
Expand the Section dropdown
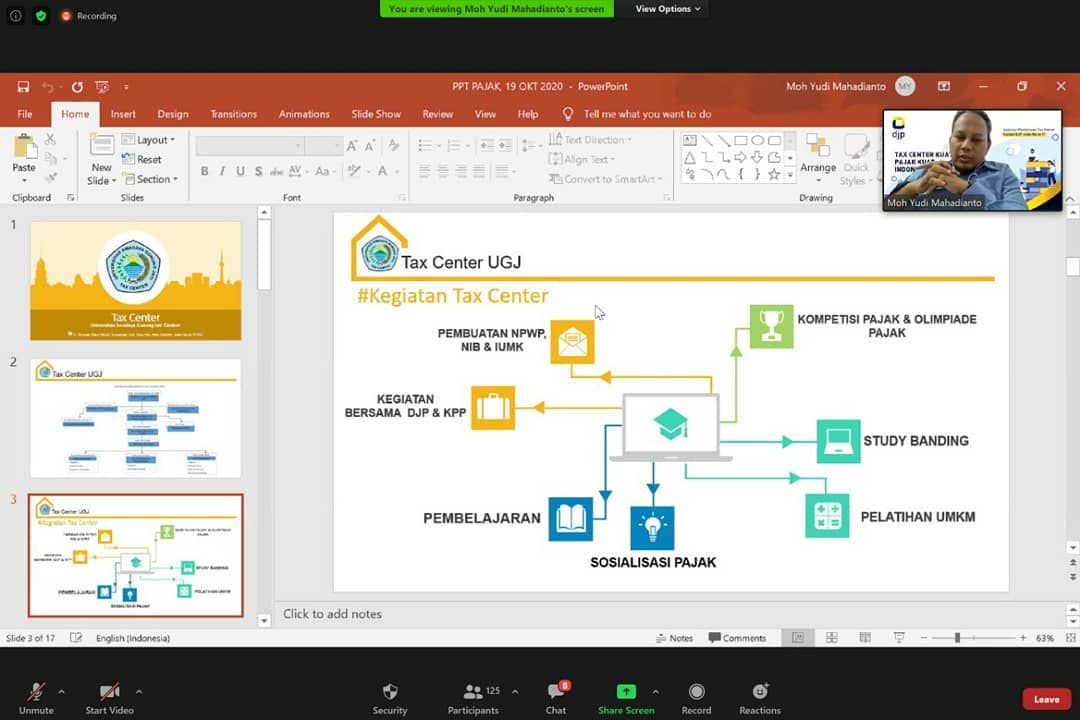point(154,180)
